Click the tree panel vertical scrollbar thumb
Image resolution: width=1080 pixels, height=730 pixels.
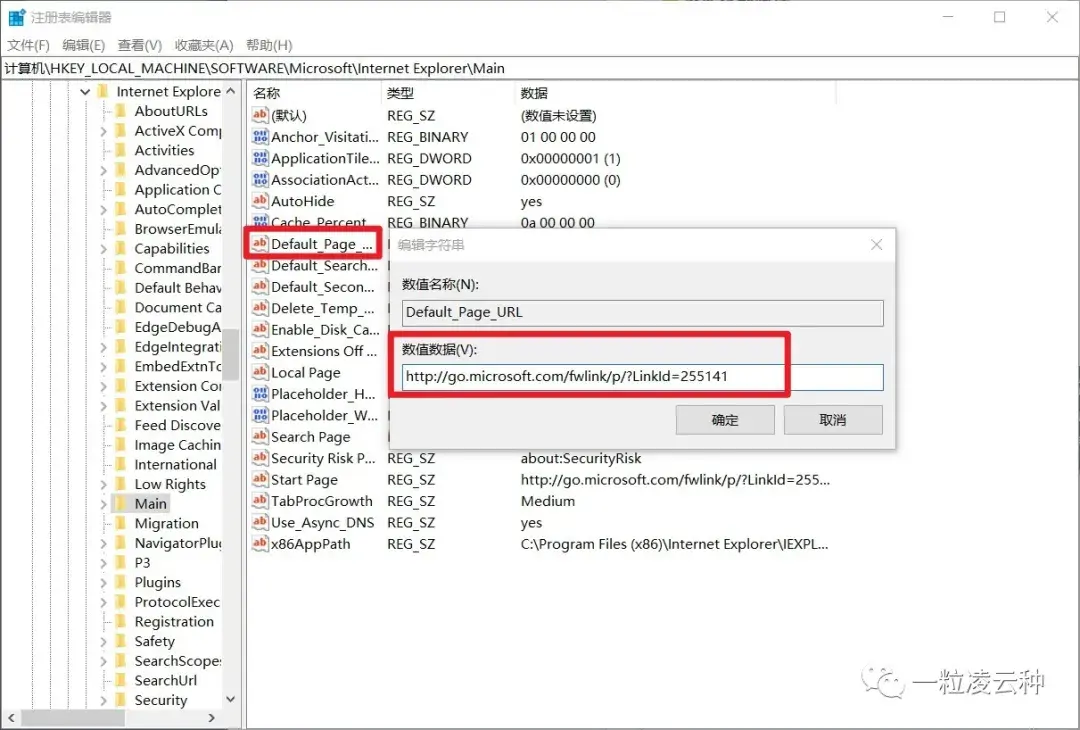pyautogui.click(x=230, y=355)
